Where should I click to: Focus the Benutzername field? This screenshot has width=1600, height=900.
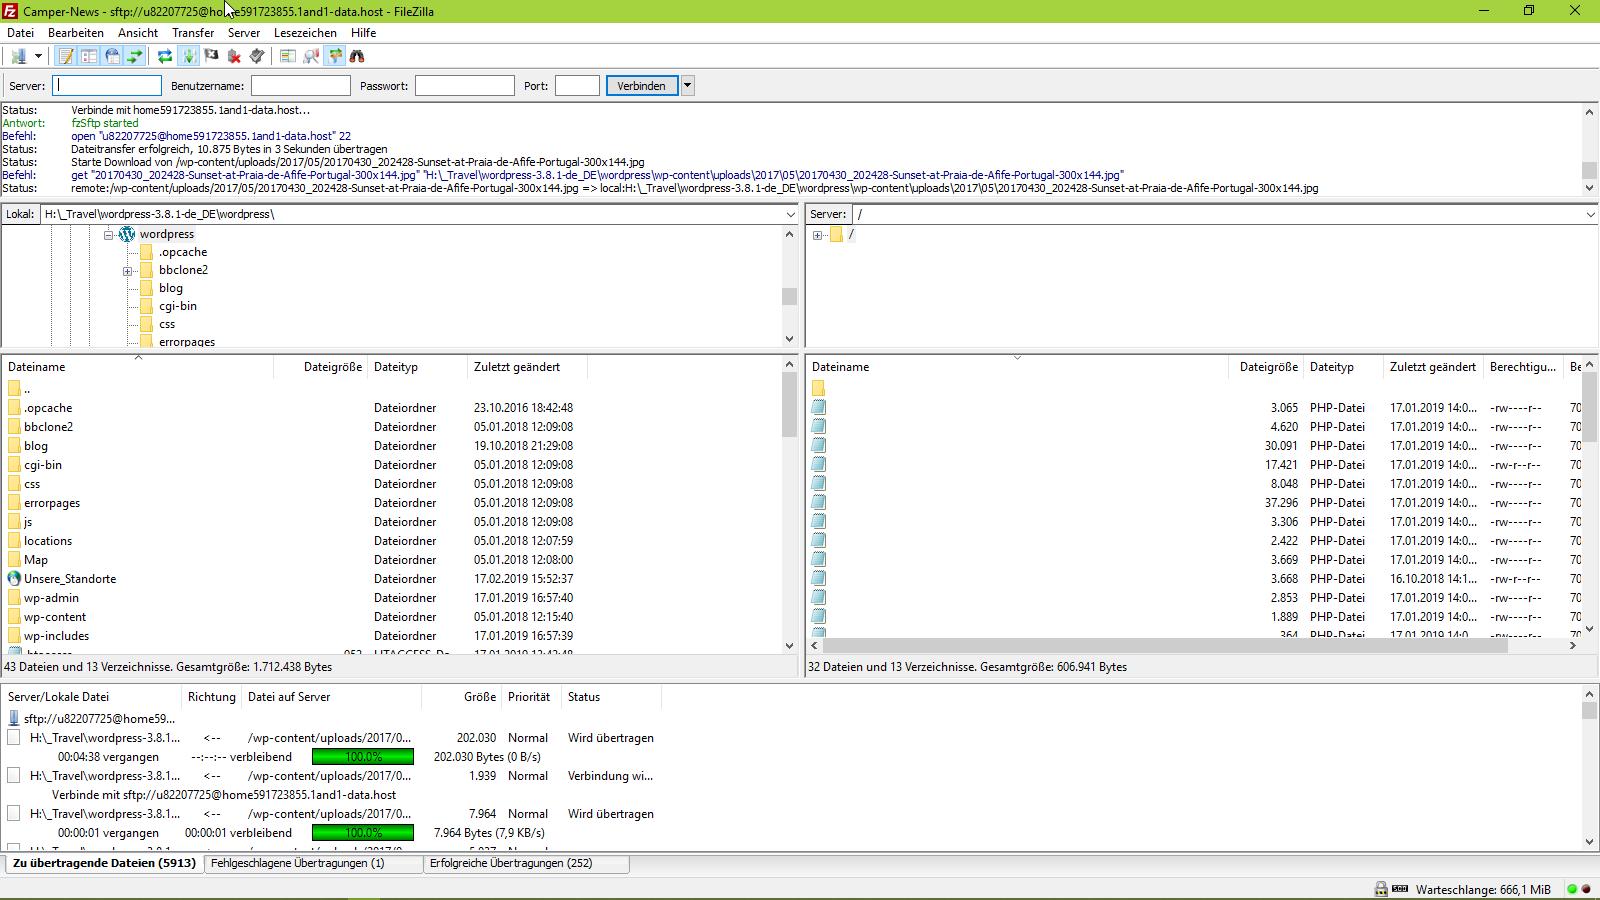301,86
